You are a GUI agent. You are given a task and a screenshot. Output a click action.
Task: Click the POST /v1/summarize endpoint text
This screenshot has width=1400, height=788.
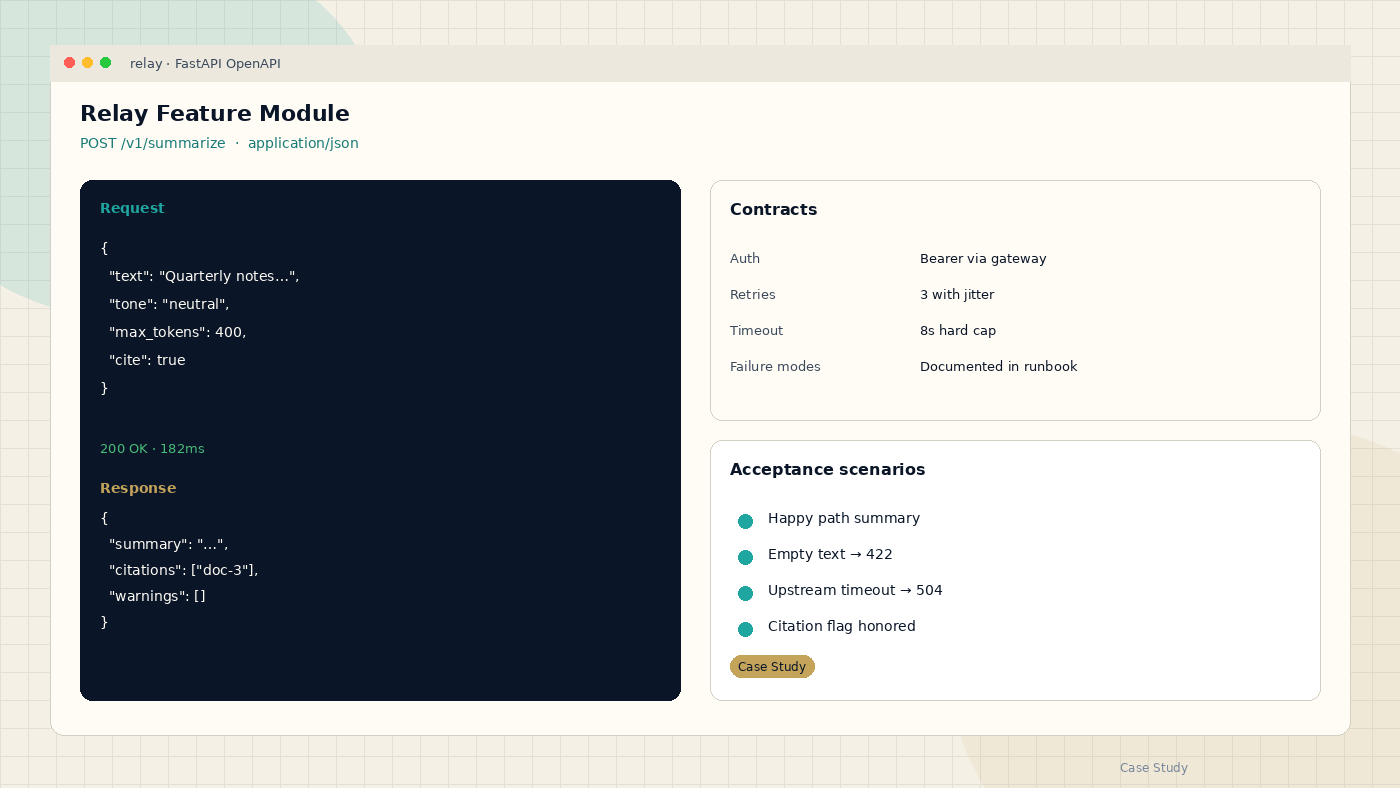click(x=153, y=143)
